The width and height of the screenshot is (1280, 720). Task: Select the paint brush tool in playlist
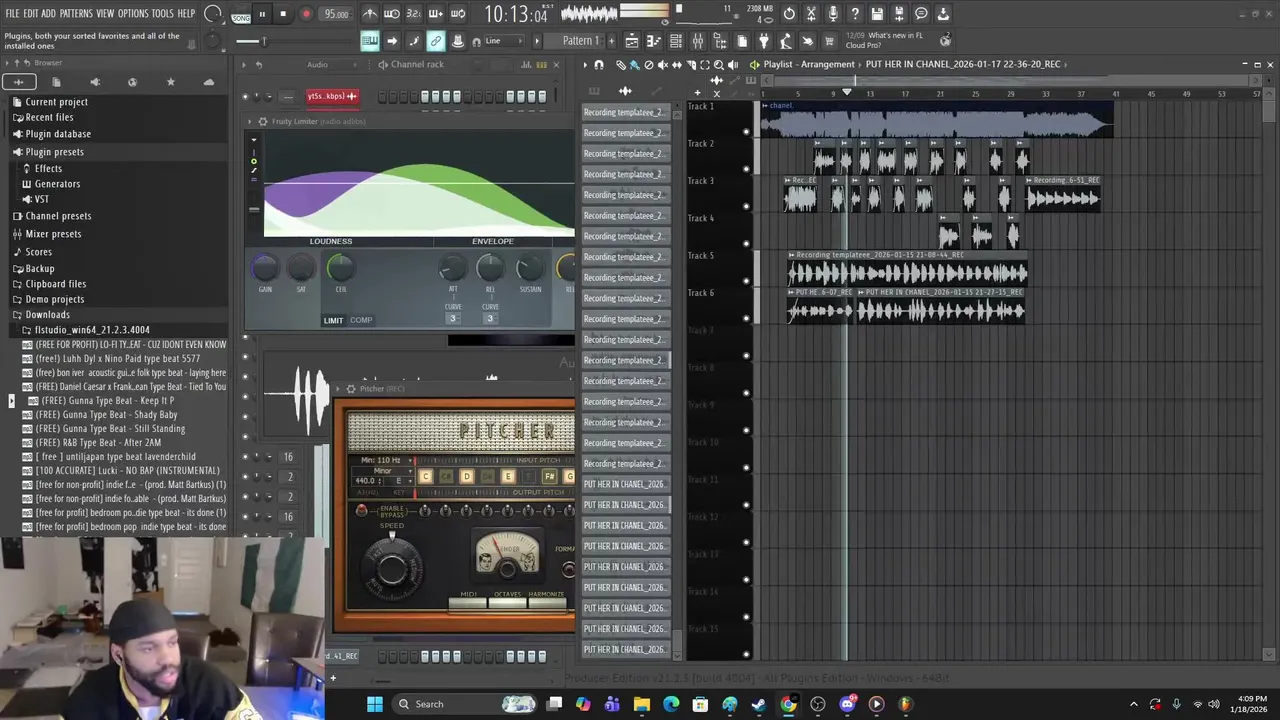tap(635, 65)
